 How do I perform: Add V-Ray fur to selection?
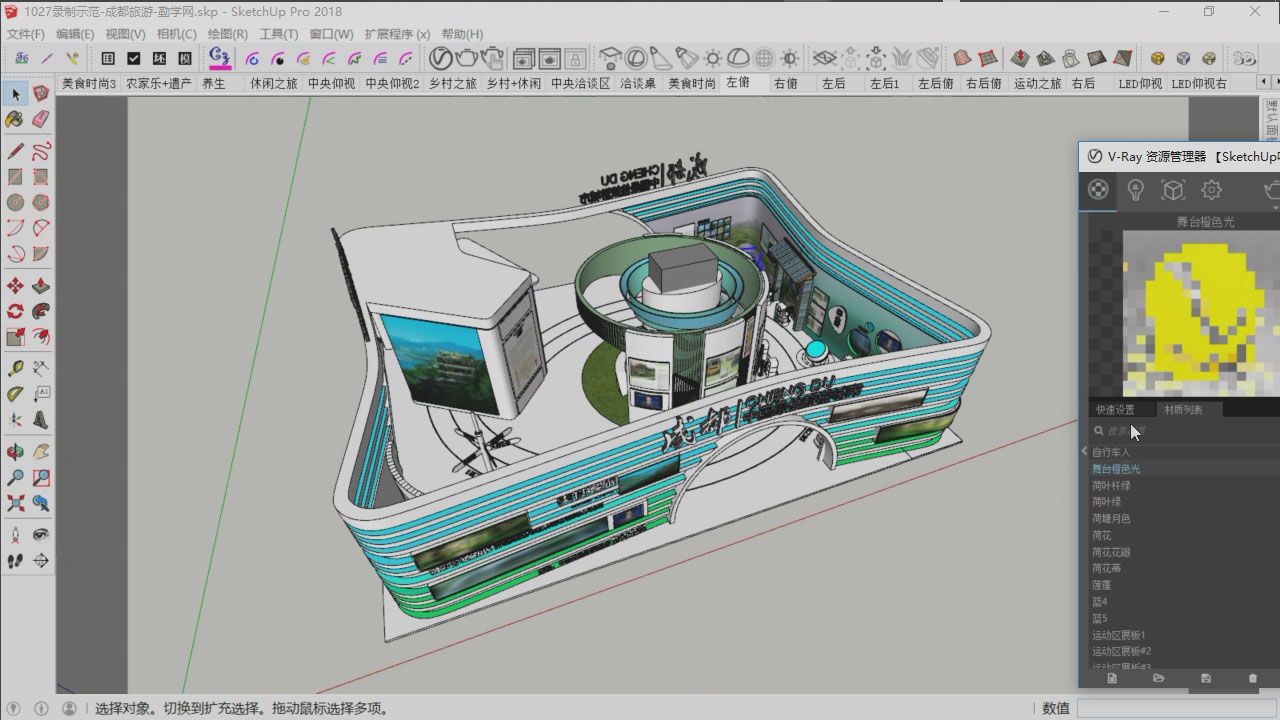[902, 58]
